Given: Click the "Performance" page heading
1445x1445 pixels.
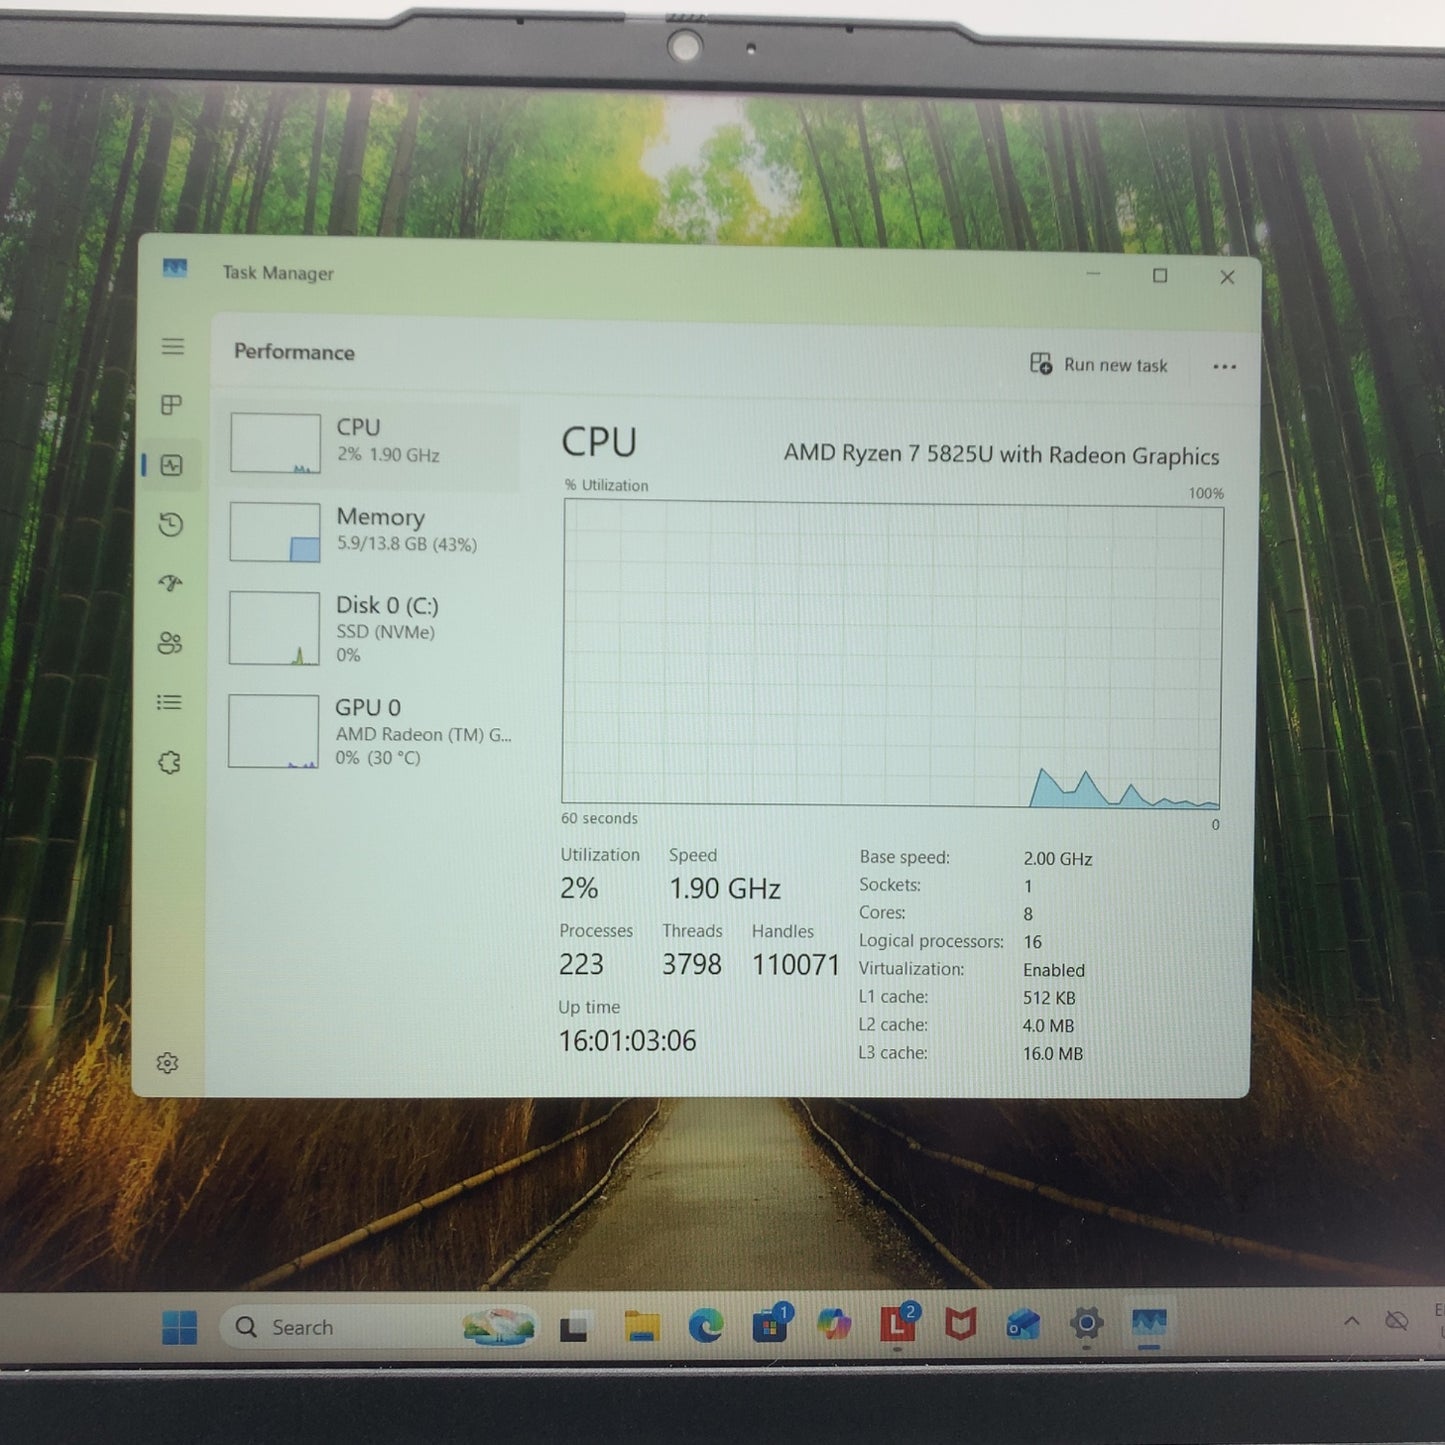Looking at the screenshot, I should tap(294, 352).
